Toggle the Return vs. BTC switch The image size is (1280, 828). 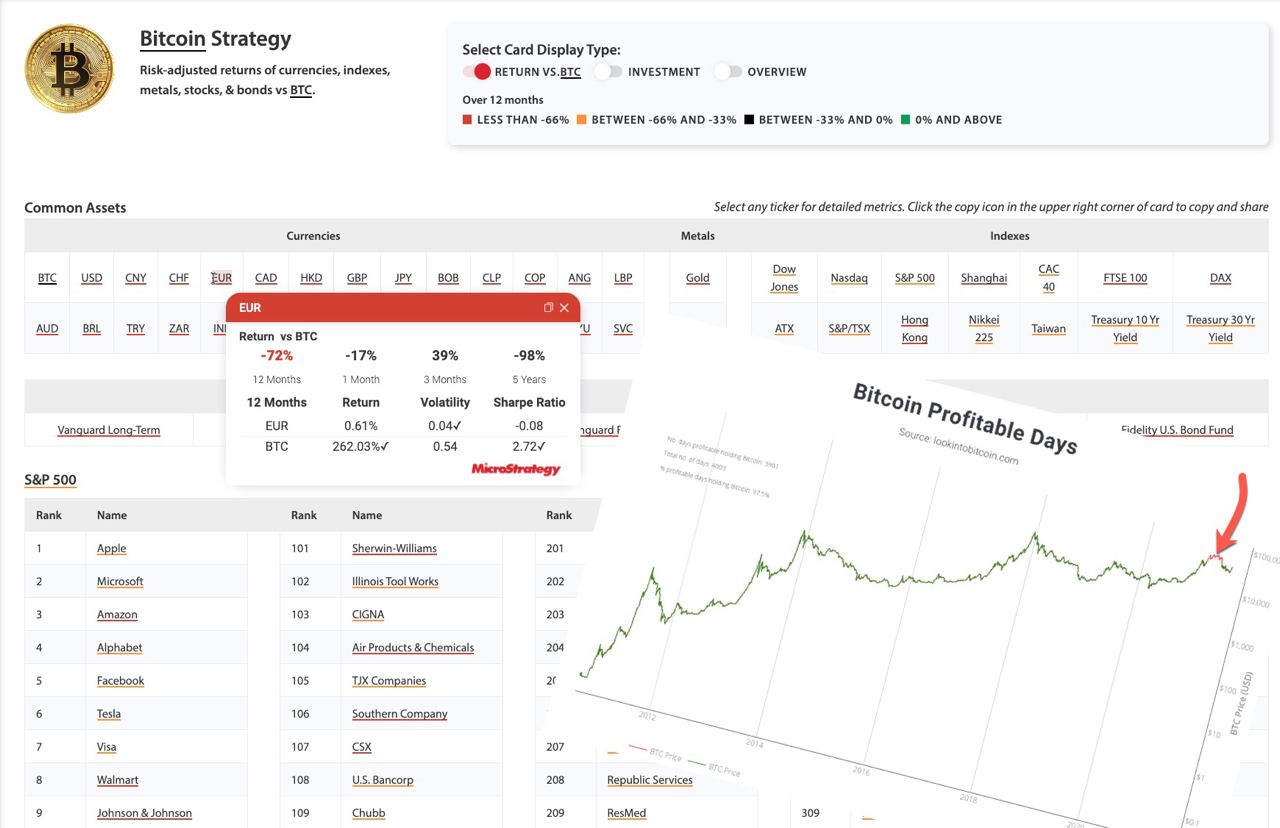(x=477, y=72)
